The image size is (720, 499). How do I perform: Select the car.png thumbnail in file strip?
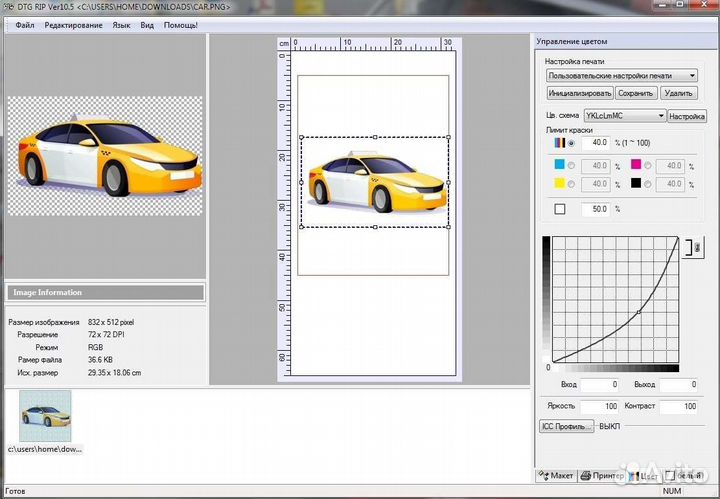click(x=45, y=416)
